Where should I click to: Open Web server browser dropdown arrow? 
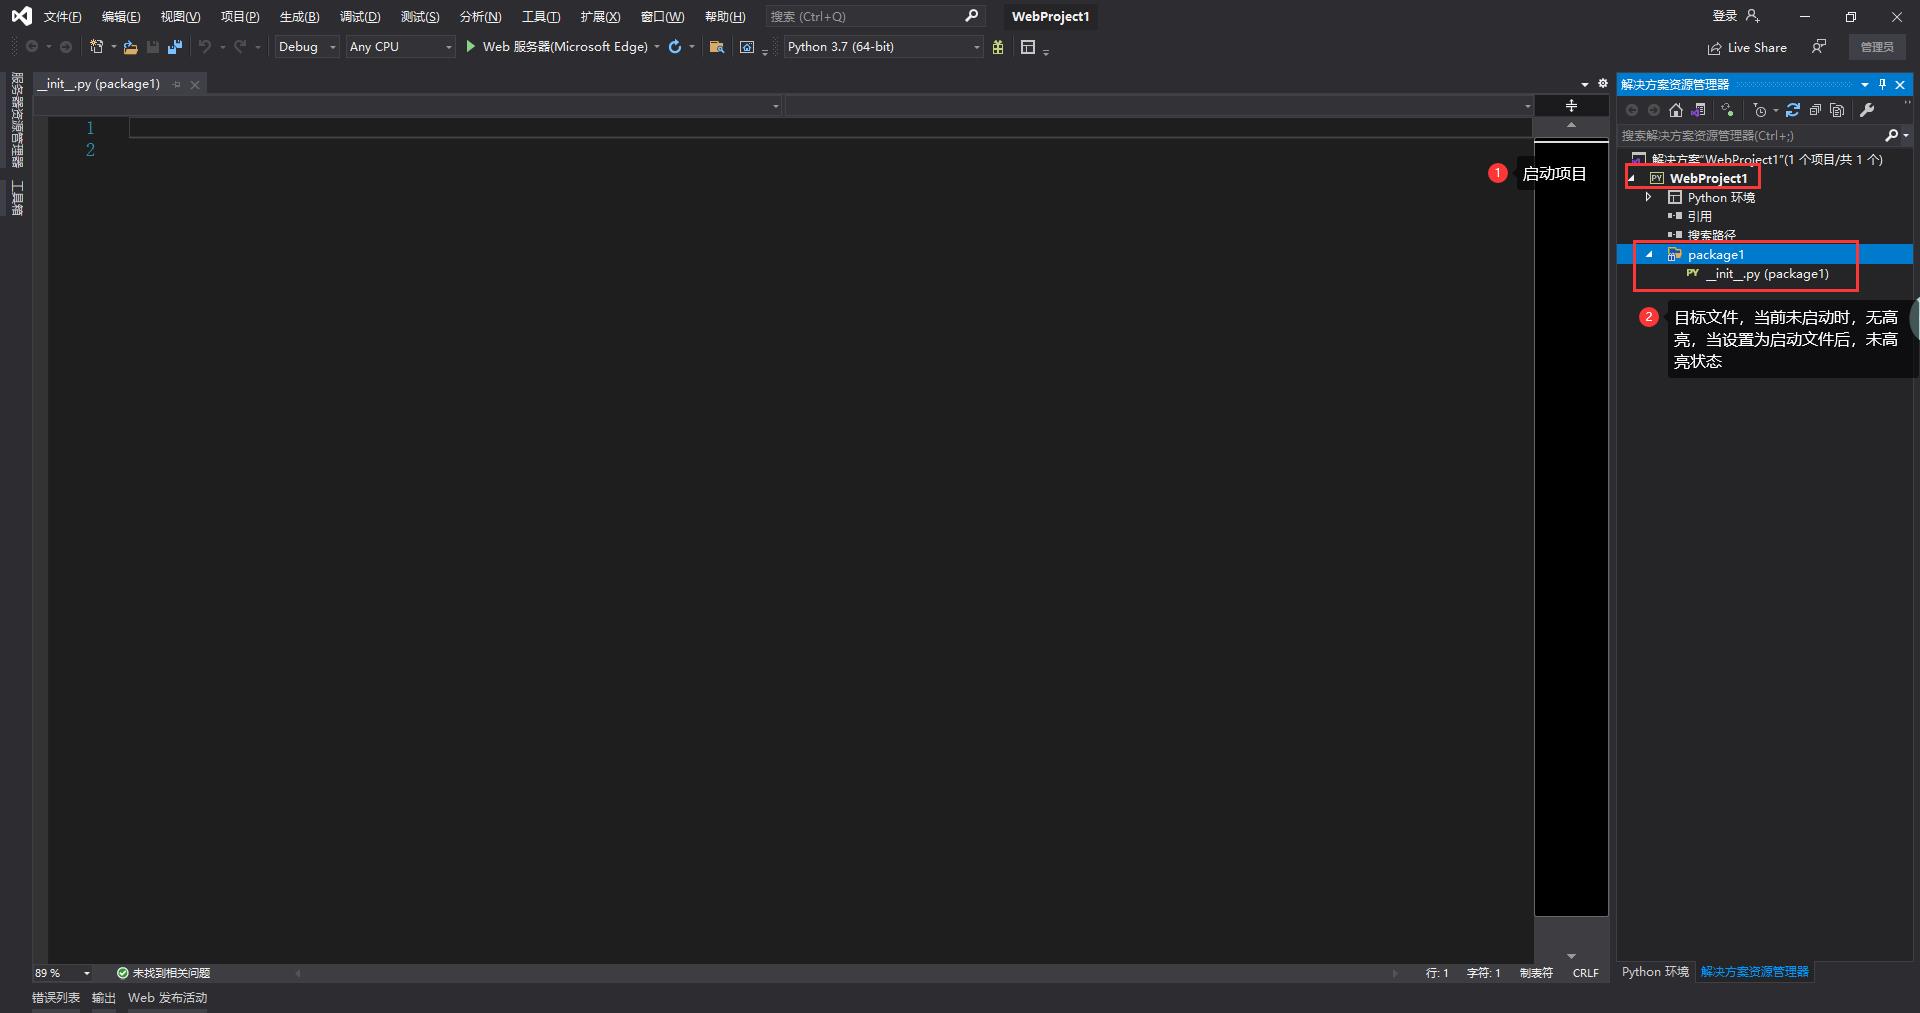[657, 47]
